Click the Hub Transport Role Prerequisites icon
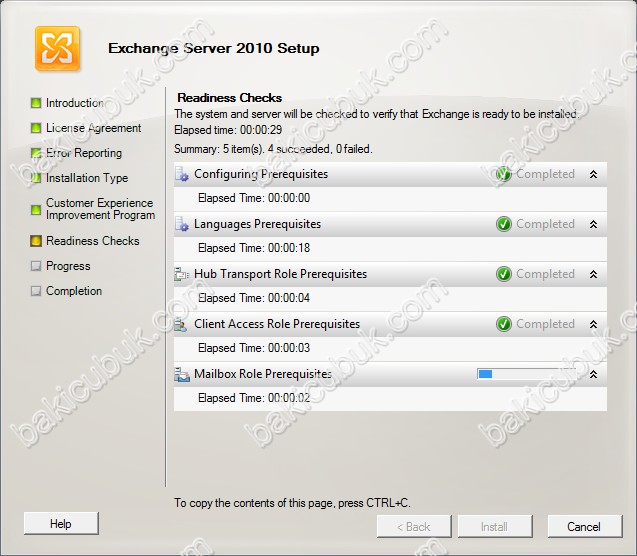The width and height of the screenshot is (637, 556). pyautogui.click(x=182, y=274)
